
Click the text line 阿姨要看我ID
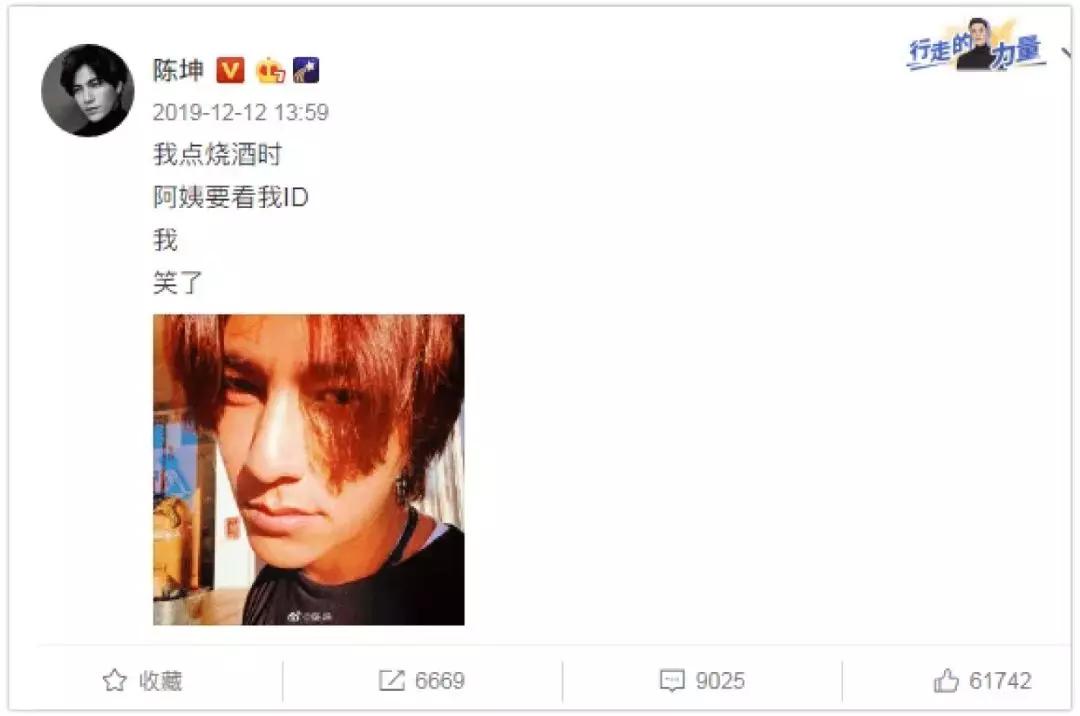pos(231,198)
